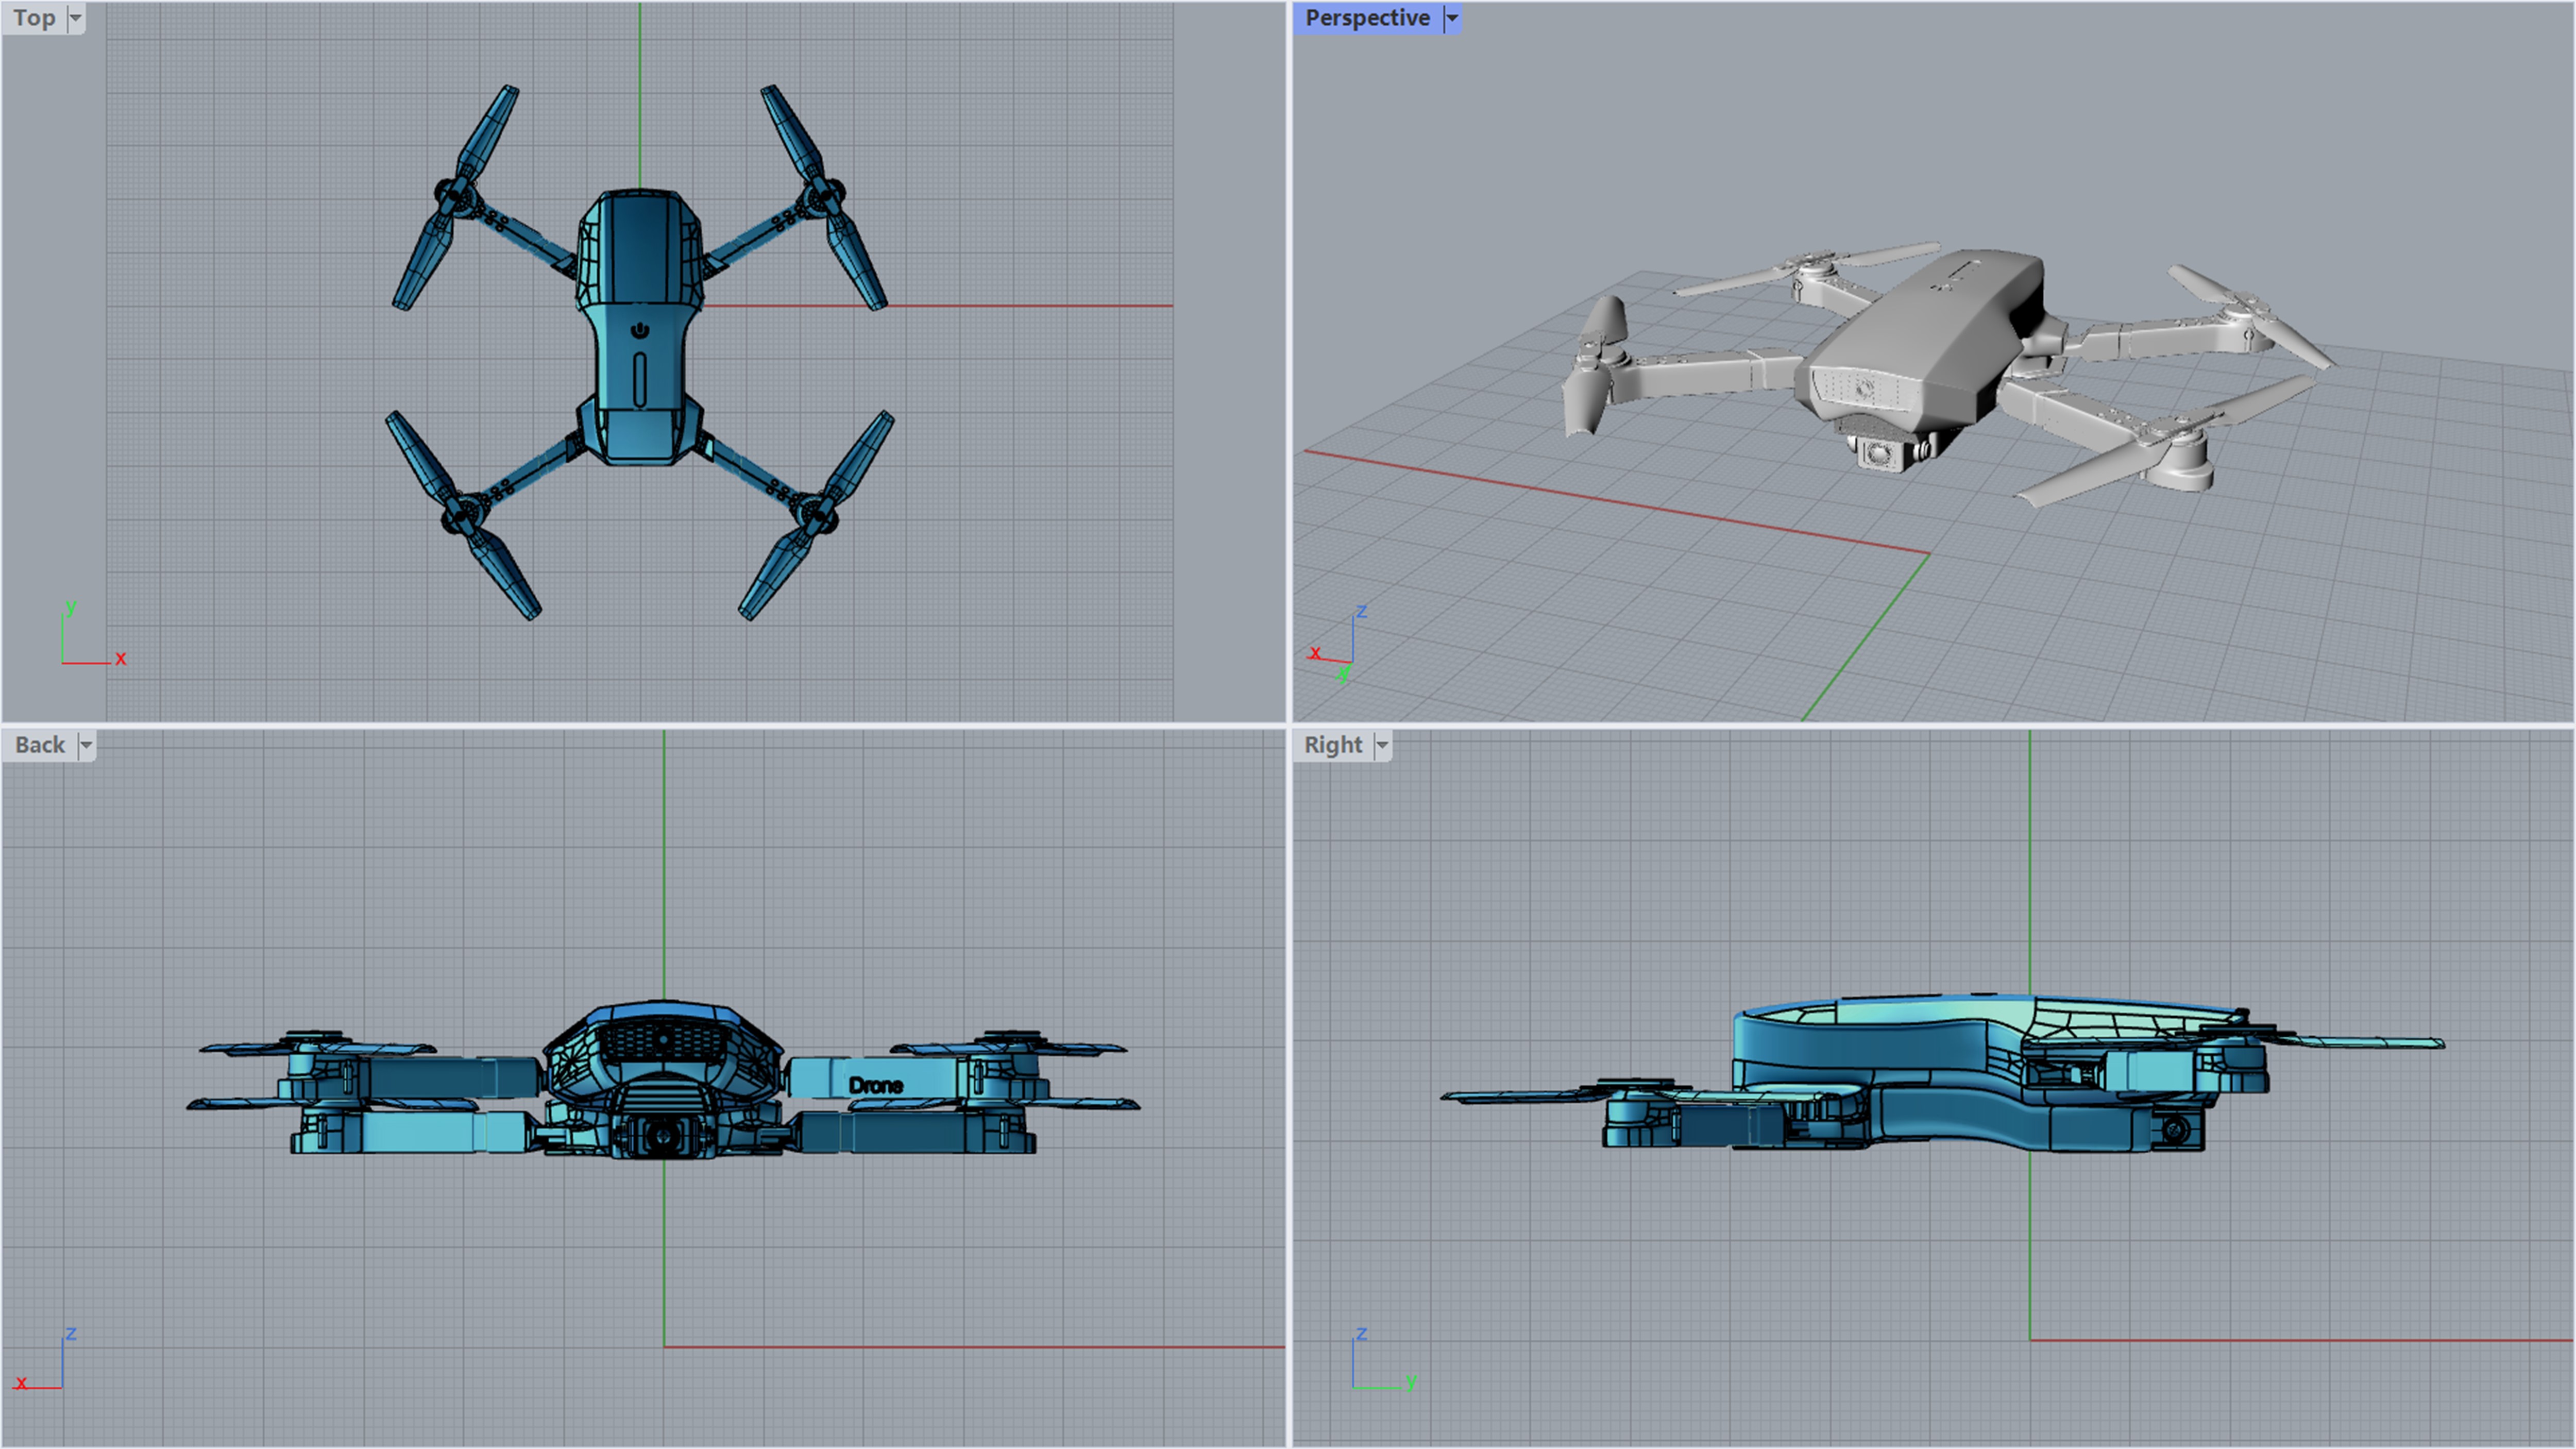Expand the Right viewport menu arrow
2576x1449 pixels.
1382,745
